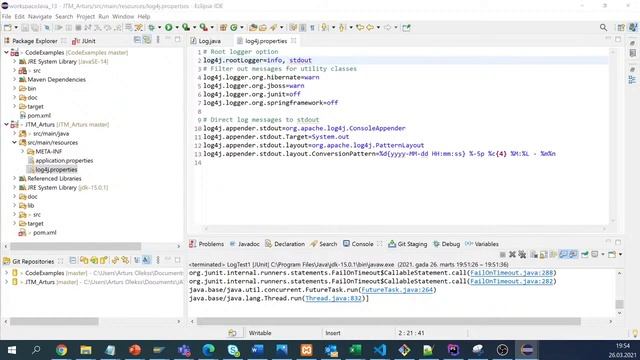Open the Run button dropdown arrow
The height and width of the screenshot is (360, 640).
tap(177, 27)
